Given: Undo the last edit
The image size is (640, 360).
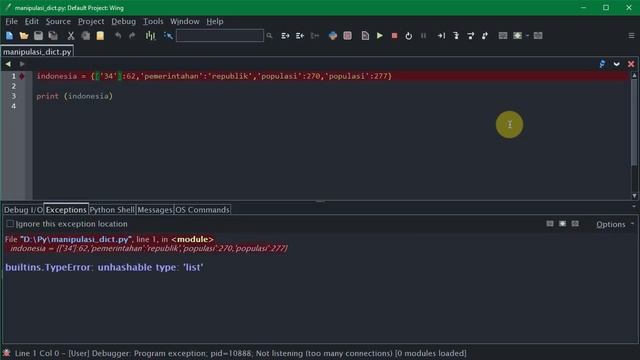Looking at the screenshot, I should [118, 36].
